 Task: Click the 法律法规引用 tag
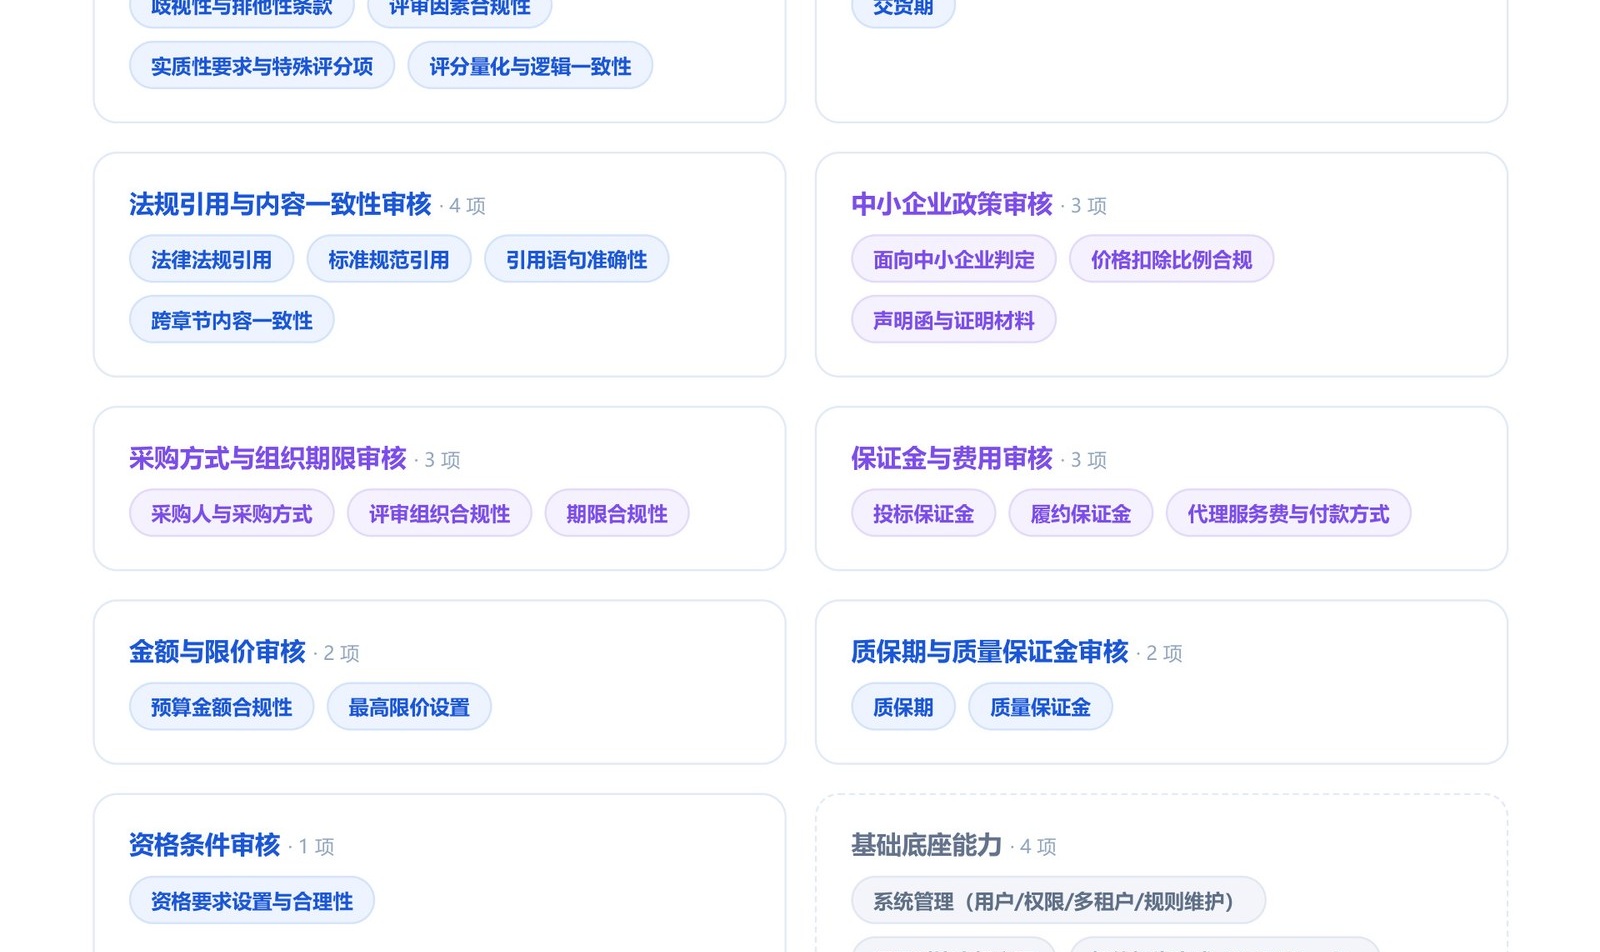pyautogui.click(x=211, y=260)
